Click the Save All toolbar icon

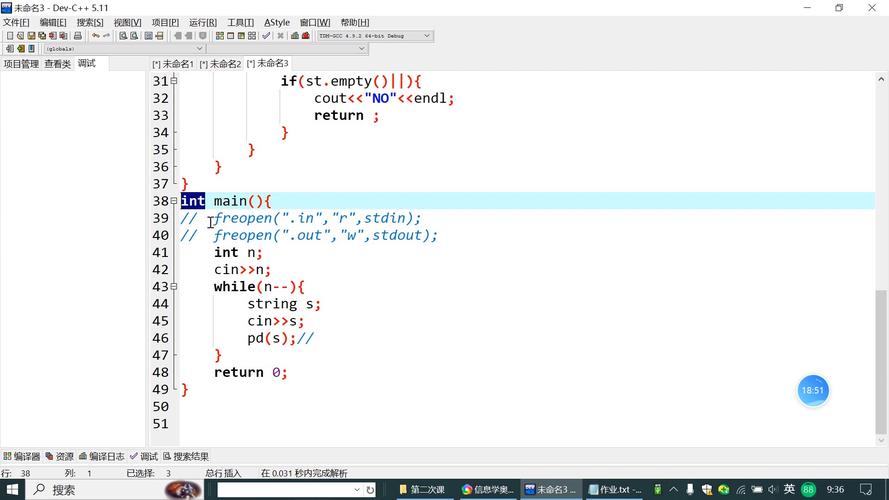[42, 36]
